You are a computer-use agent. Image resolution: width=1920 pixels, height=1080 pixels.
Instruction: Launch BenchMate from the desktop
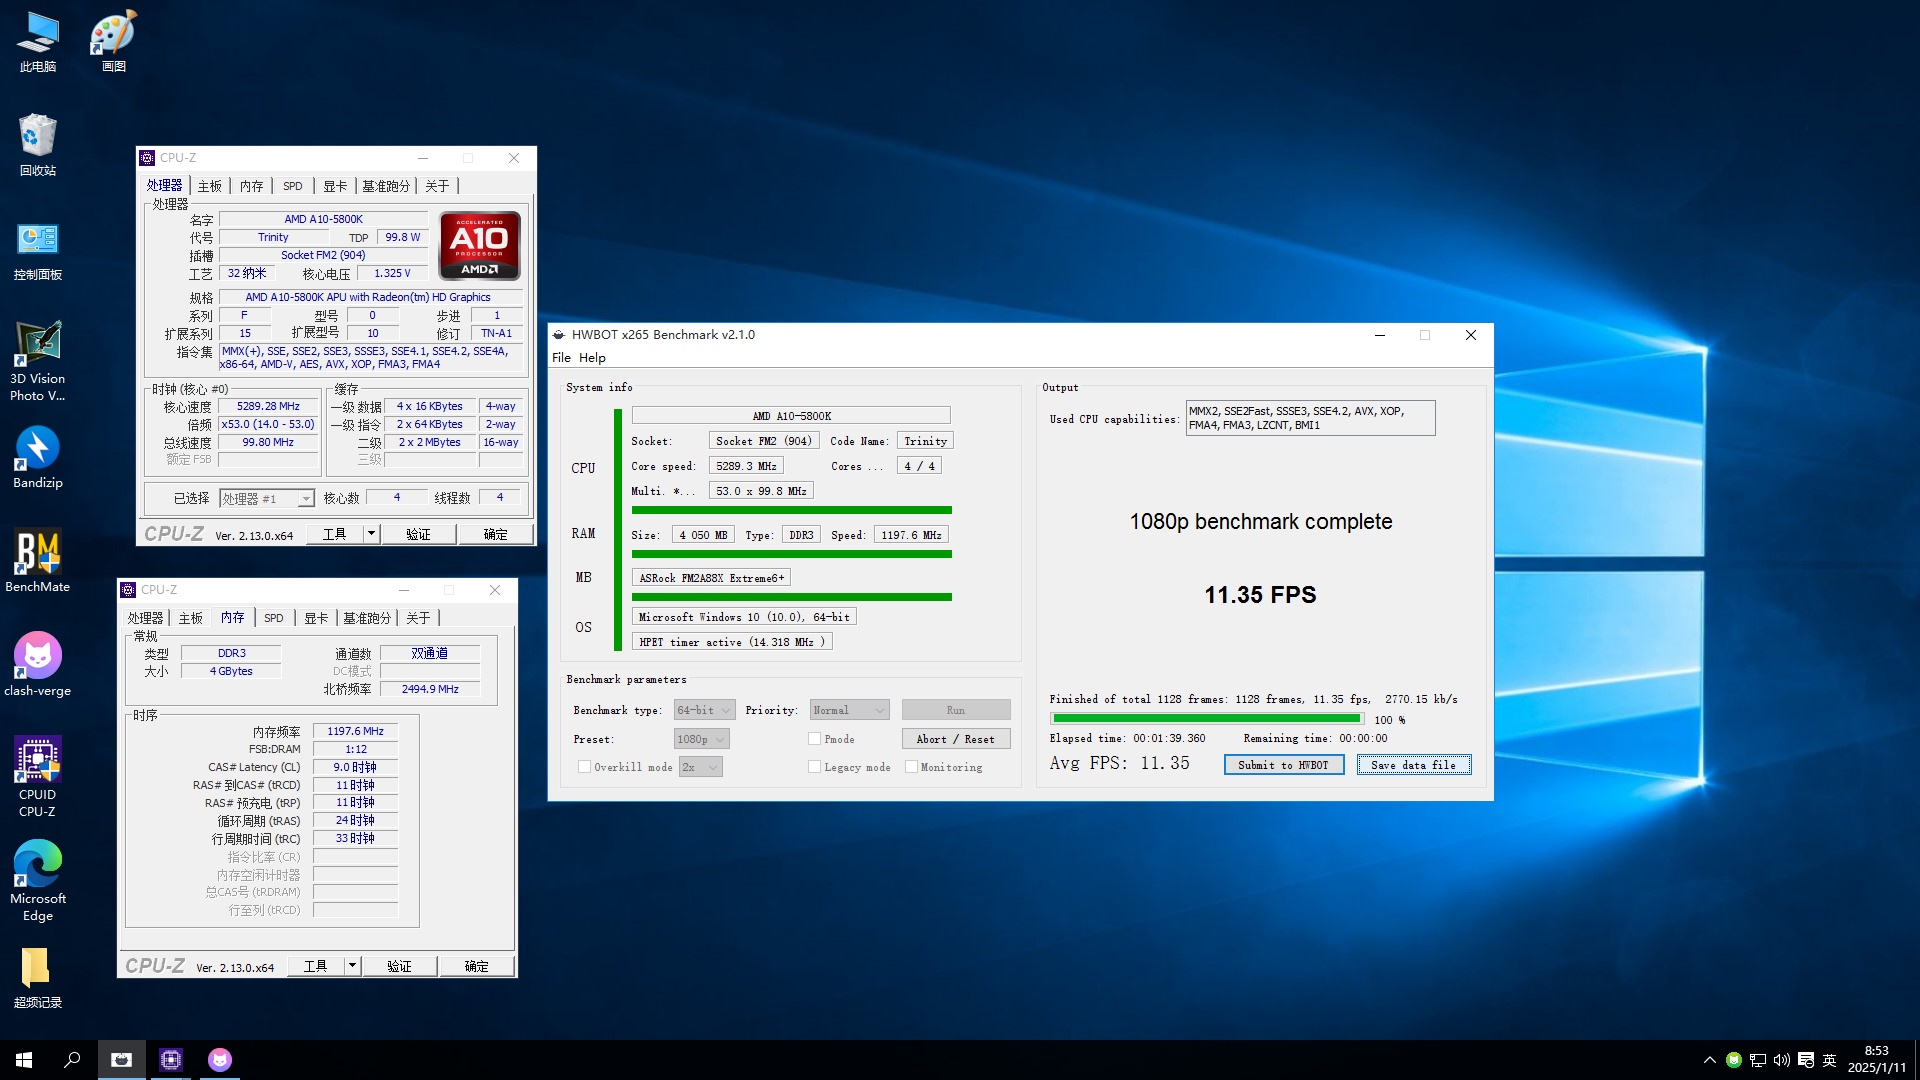pyautogui.click(x=38, y=562)
